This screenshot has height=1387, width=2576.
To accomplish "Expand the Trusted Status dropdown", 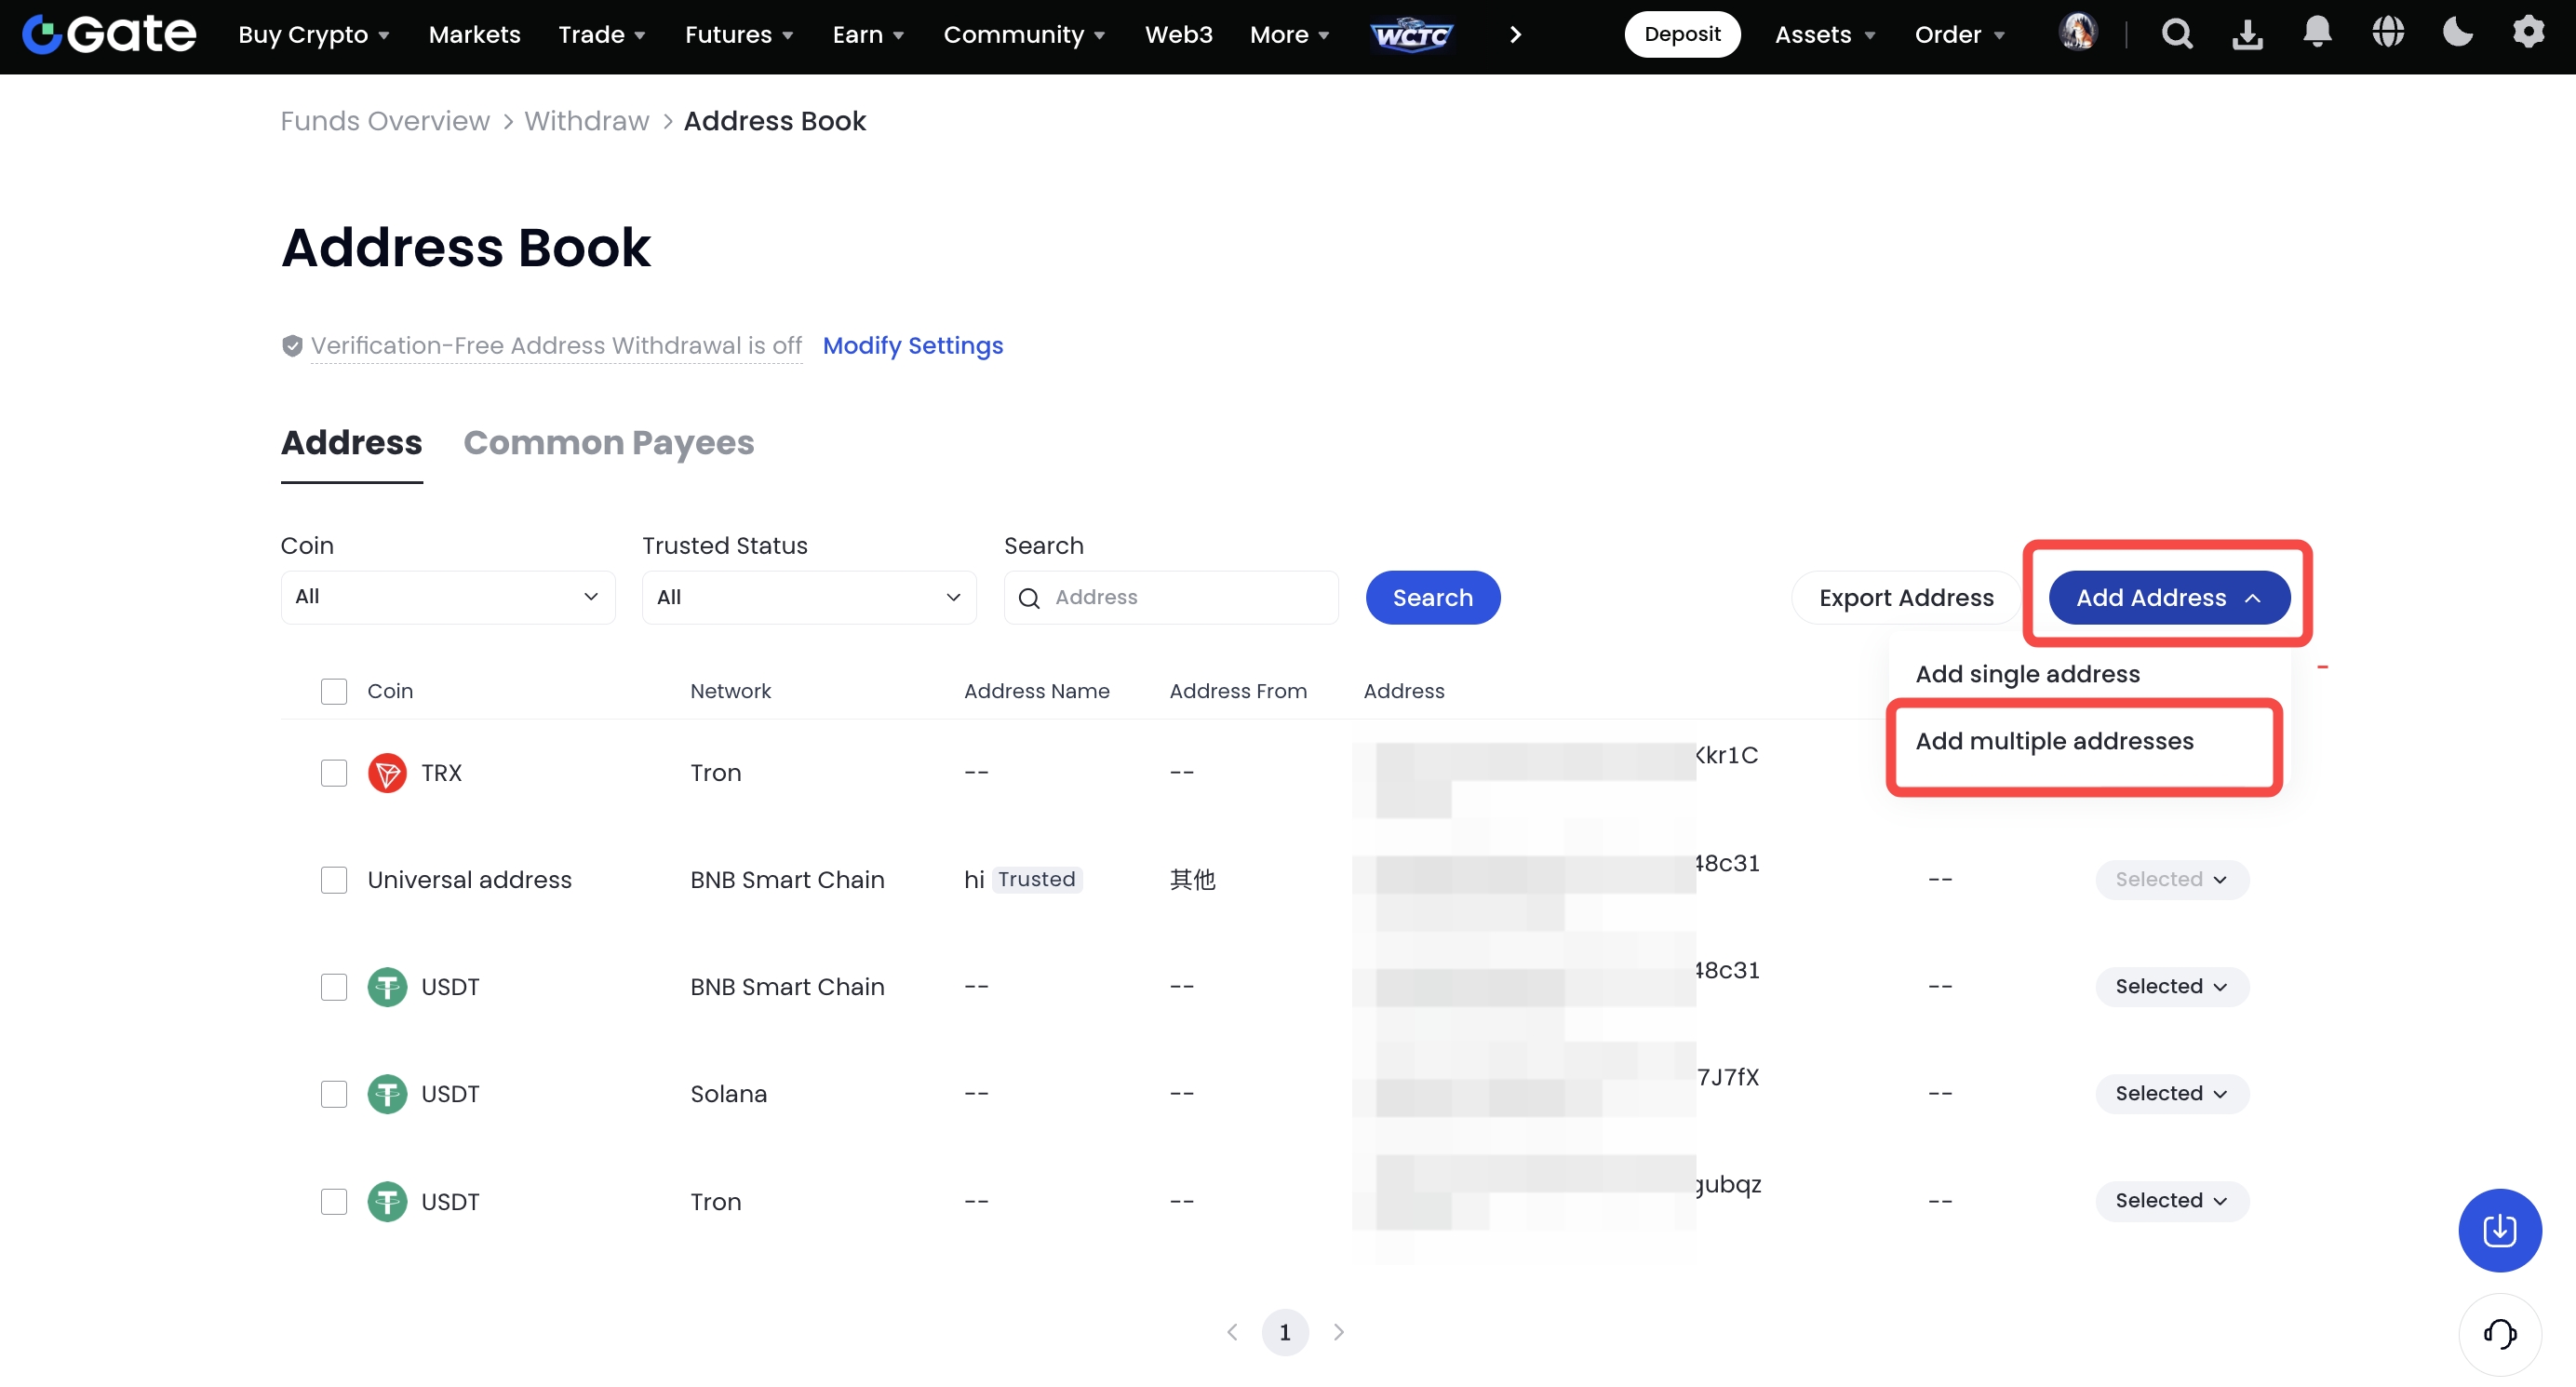I will (808, 597).
